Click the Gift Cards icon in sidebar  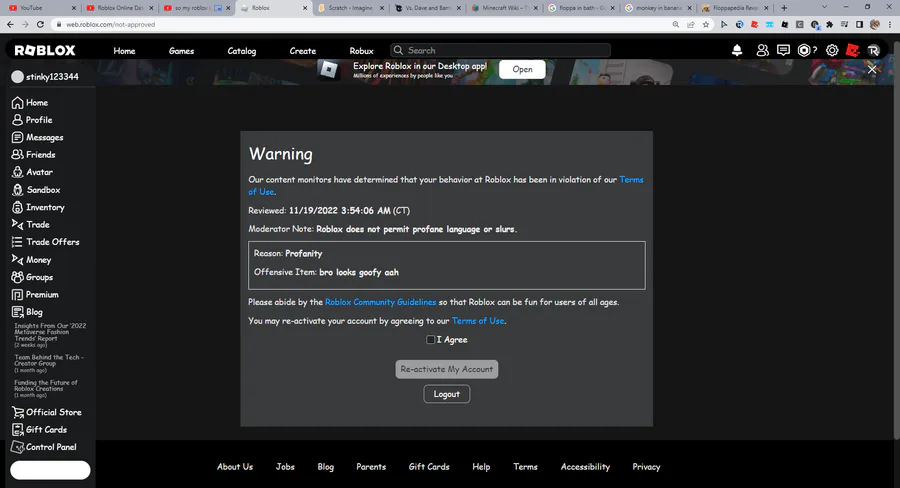coord(18,429)
